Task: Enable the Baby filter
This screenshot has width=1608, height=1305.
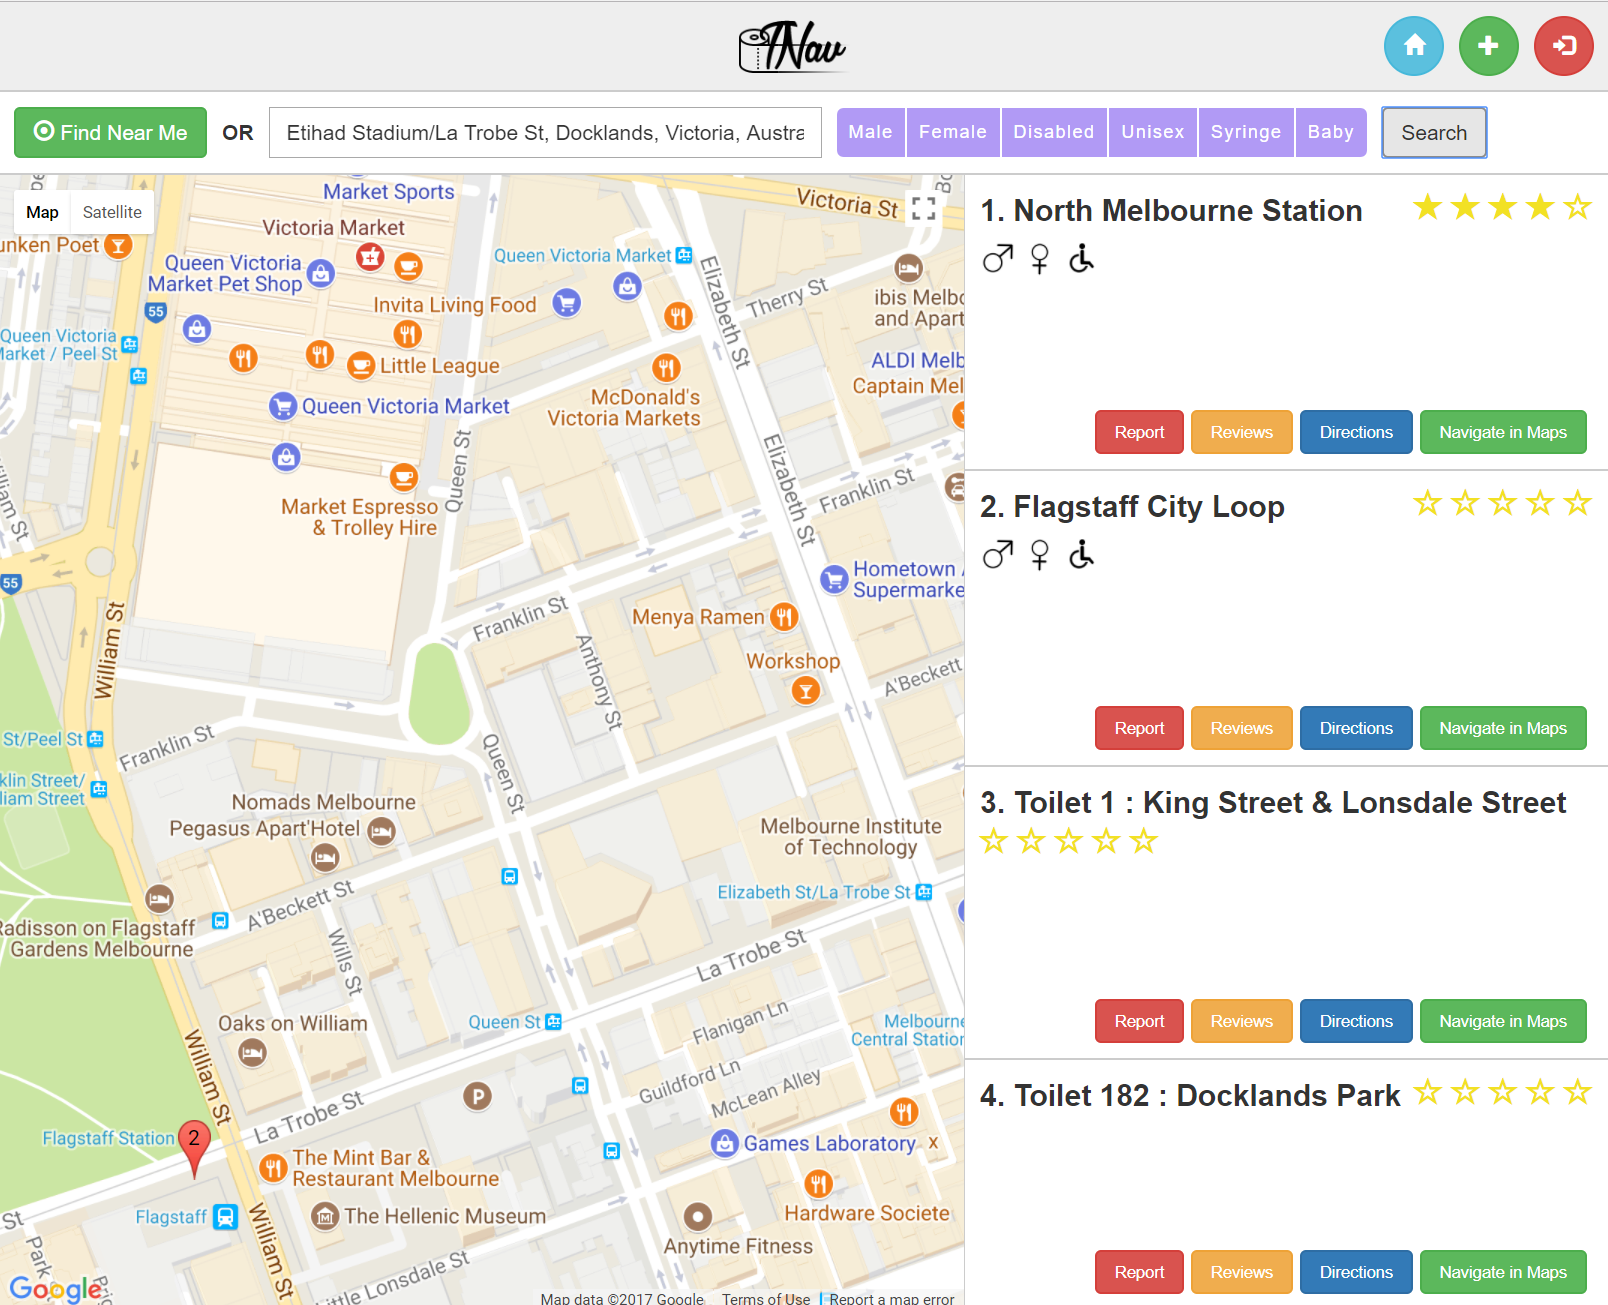Action: [x=1330, y=132]
